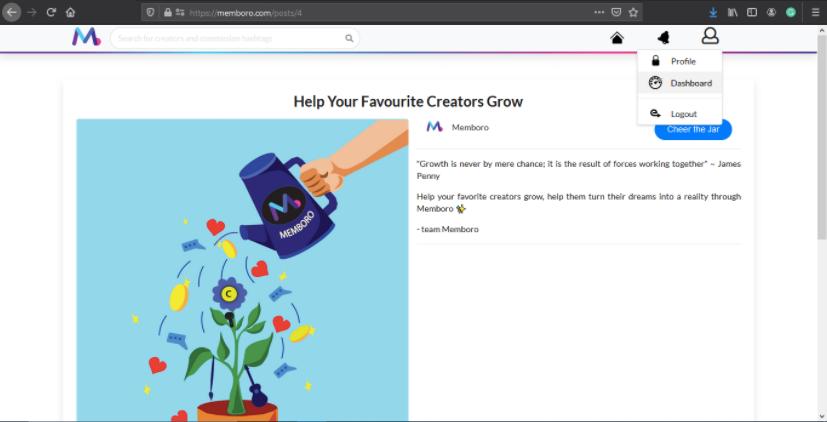Click the Cheer the Jar button

coord(693,130)
